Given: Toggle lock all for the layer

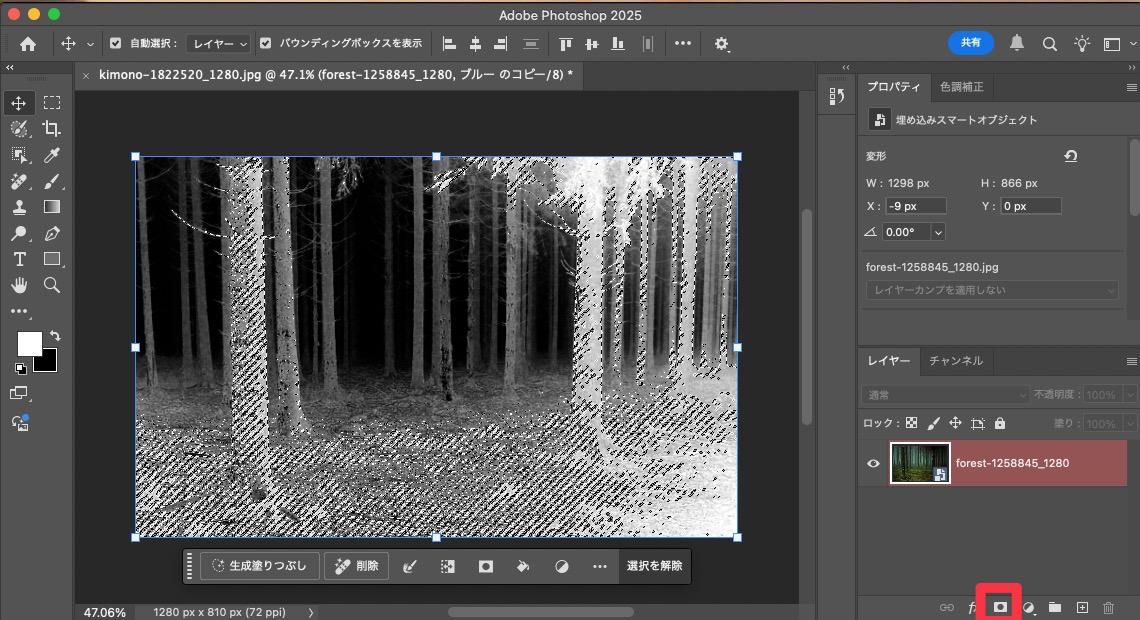Looking at the screenshot, I should pyautogui.click(x=1000, y=423).
